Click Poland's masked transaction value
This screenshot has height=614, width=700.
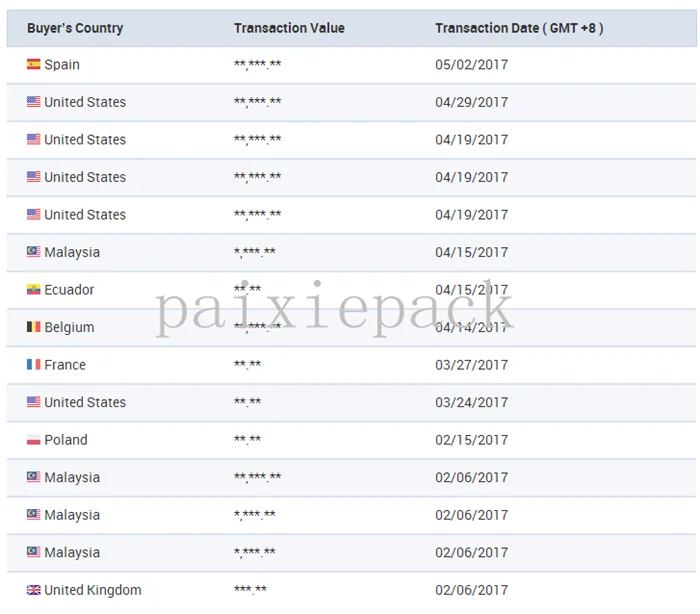247,439
